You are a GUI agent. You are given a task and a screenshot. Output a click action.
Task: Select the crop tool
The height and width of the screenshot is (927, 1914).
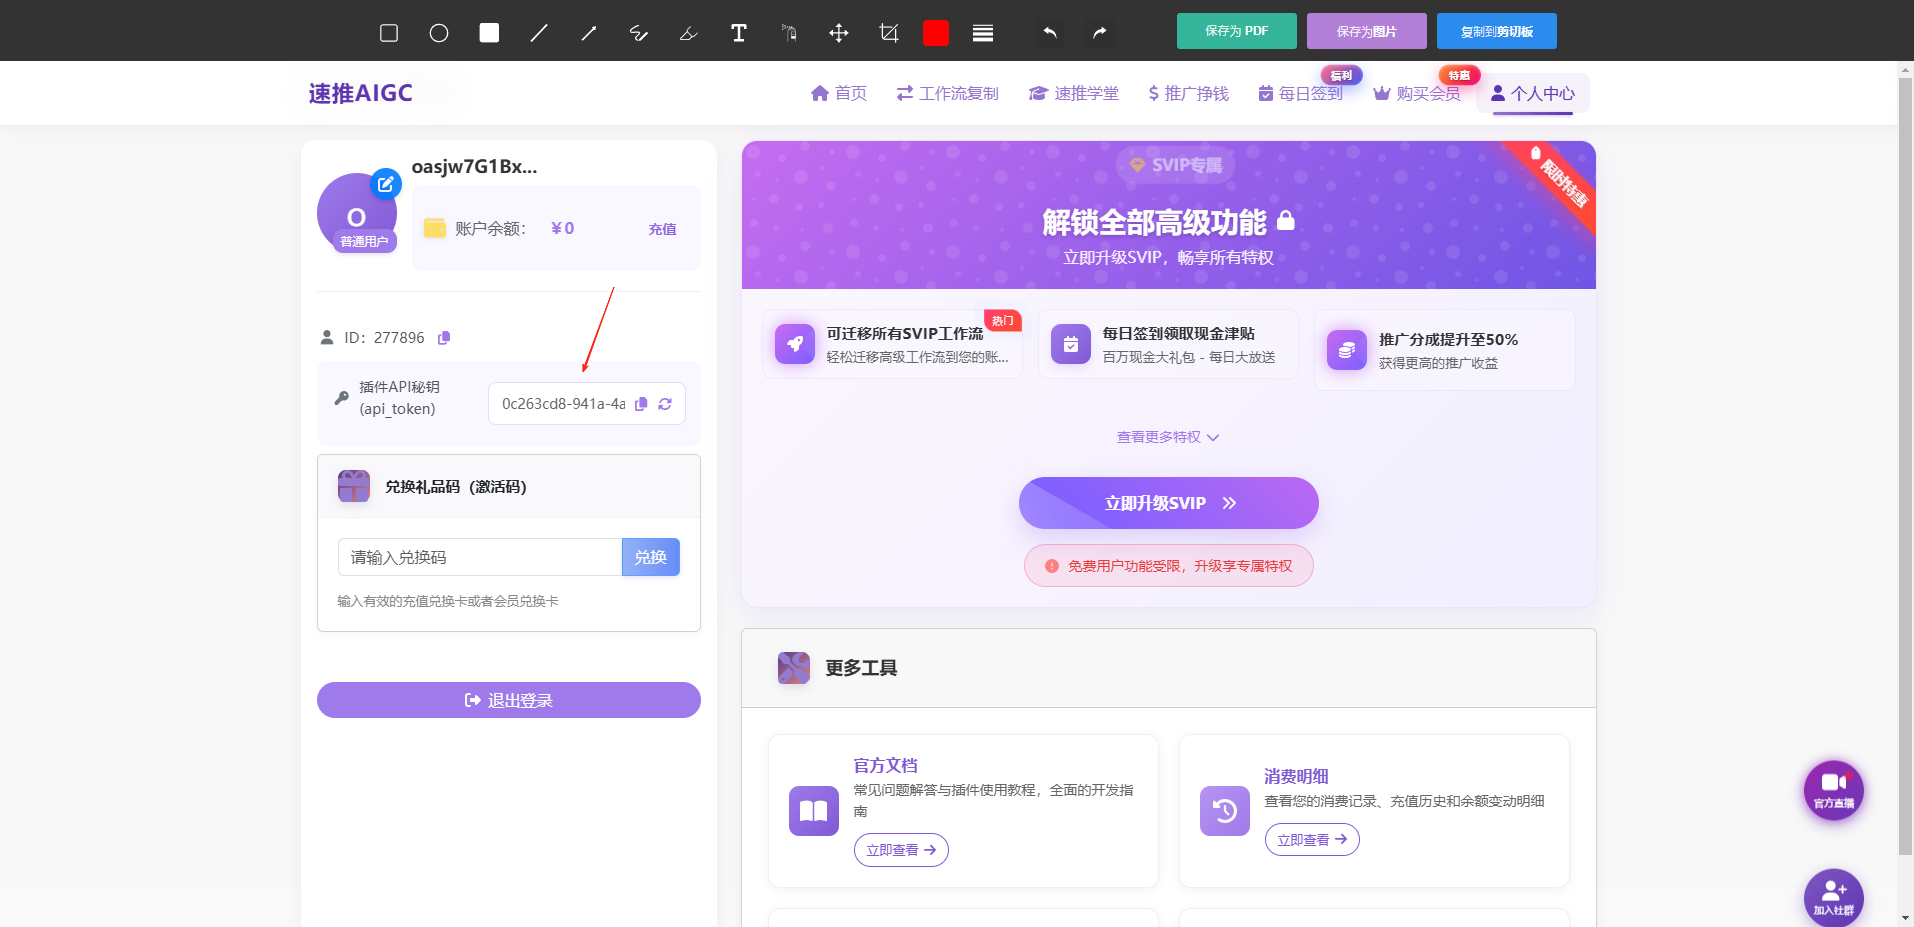pyautogui.click(x=889, y=33)
